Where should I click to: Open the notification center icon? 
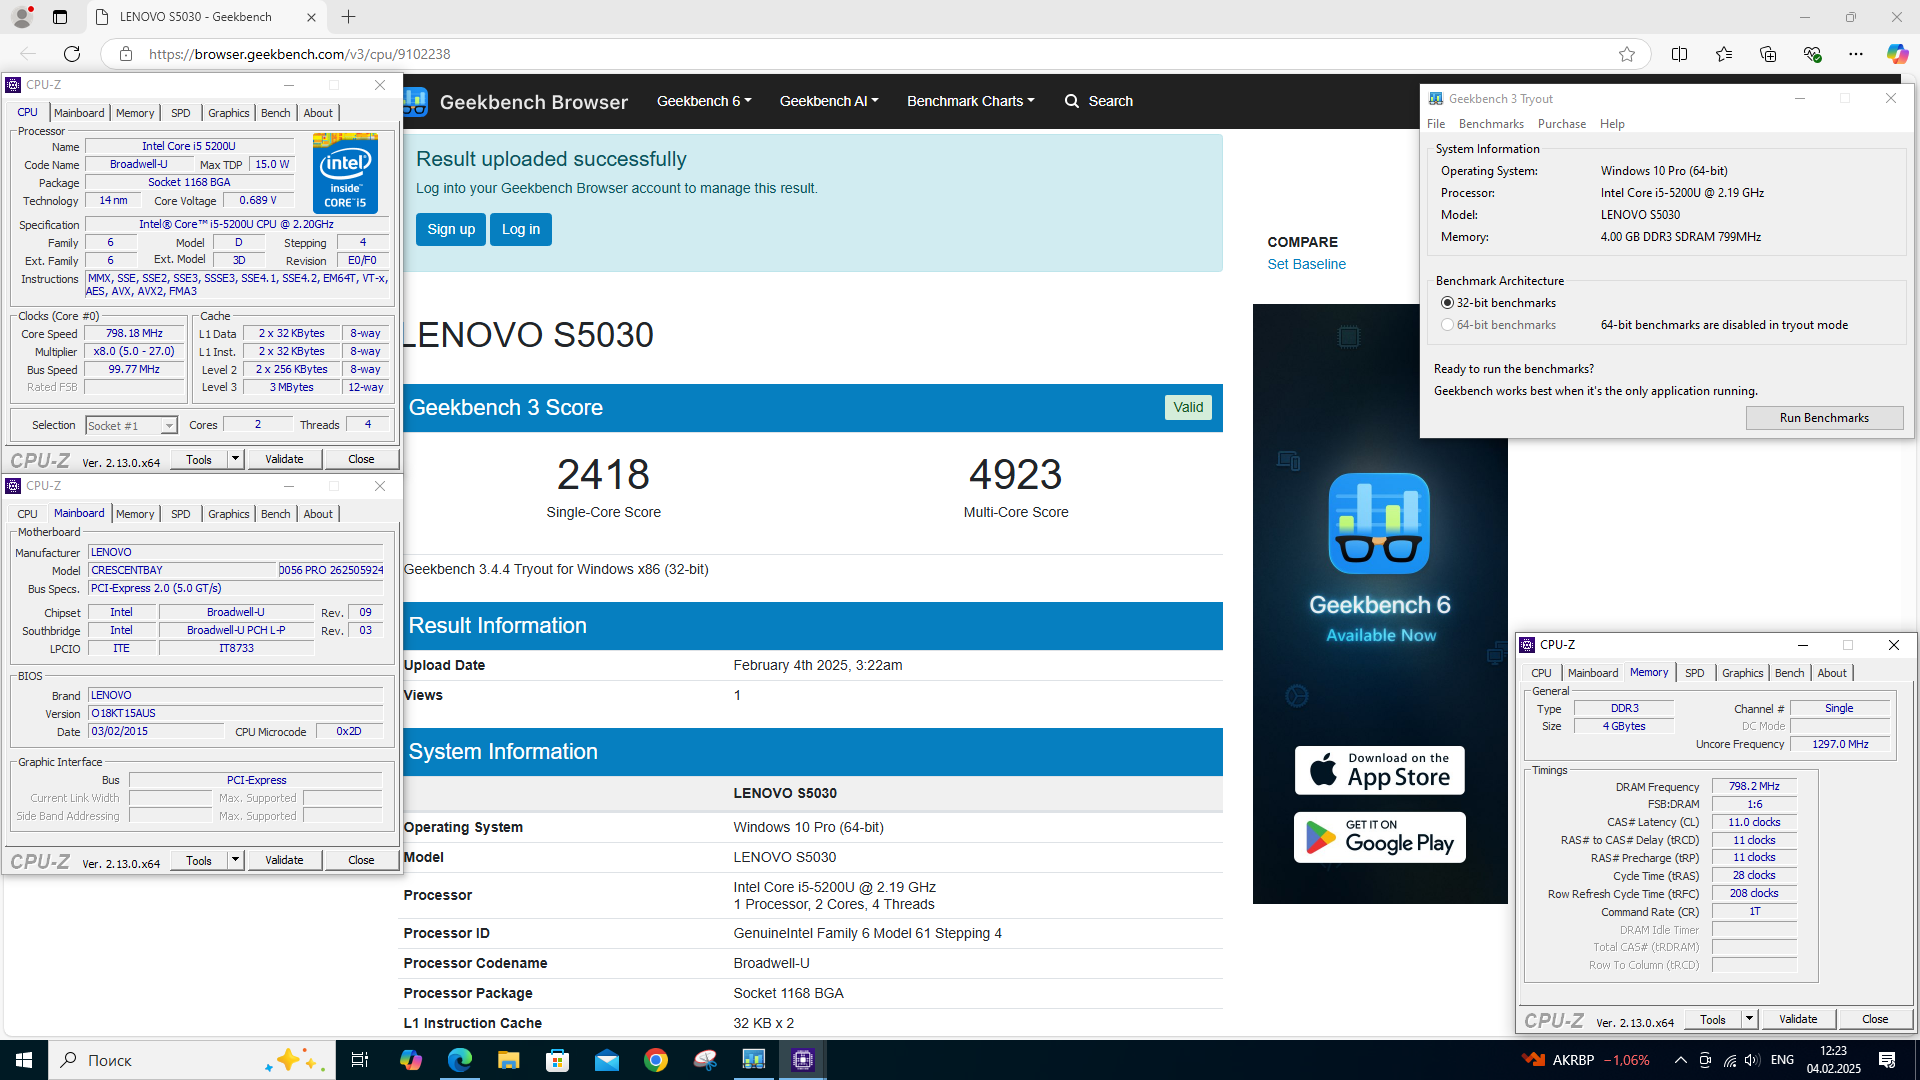[x=1887, y=1060]
